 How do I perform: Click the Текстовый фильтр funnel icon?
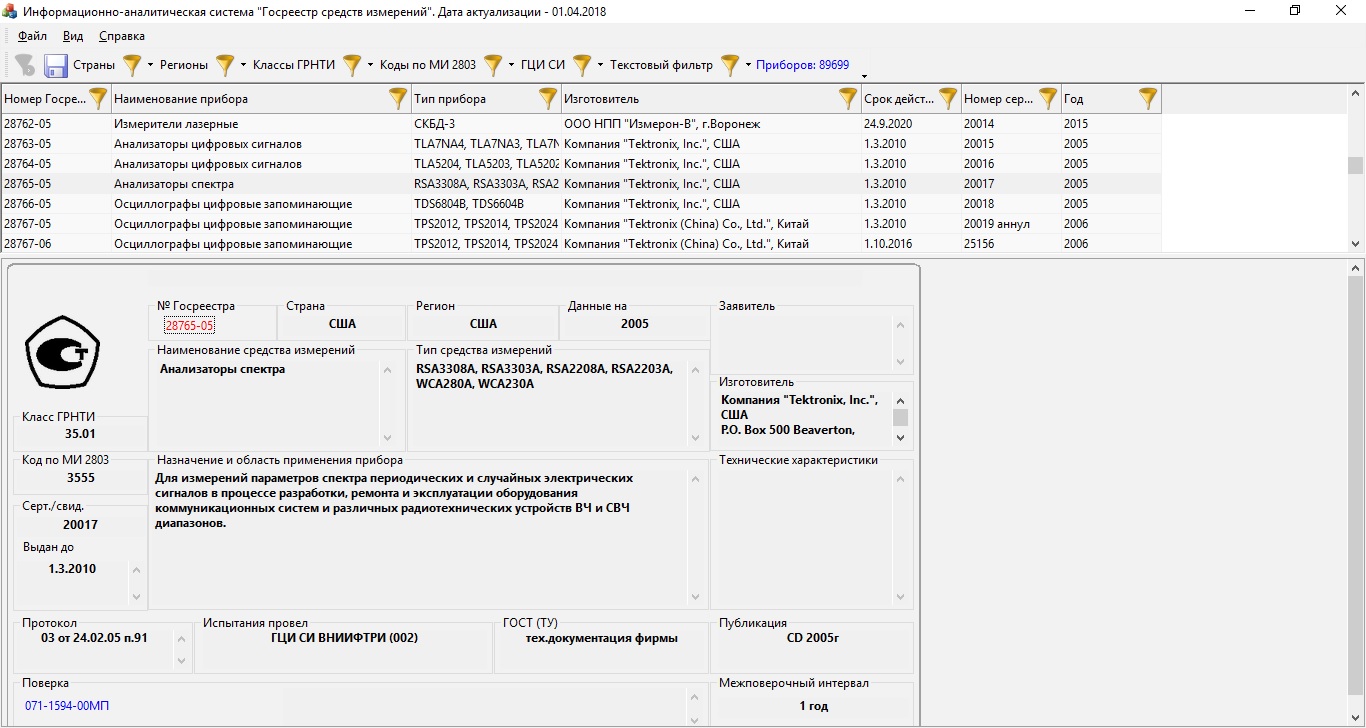coord(730,66)
